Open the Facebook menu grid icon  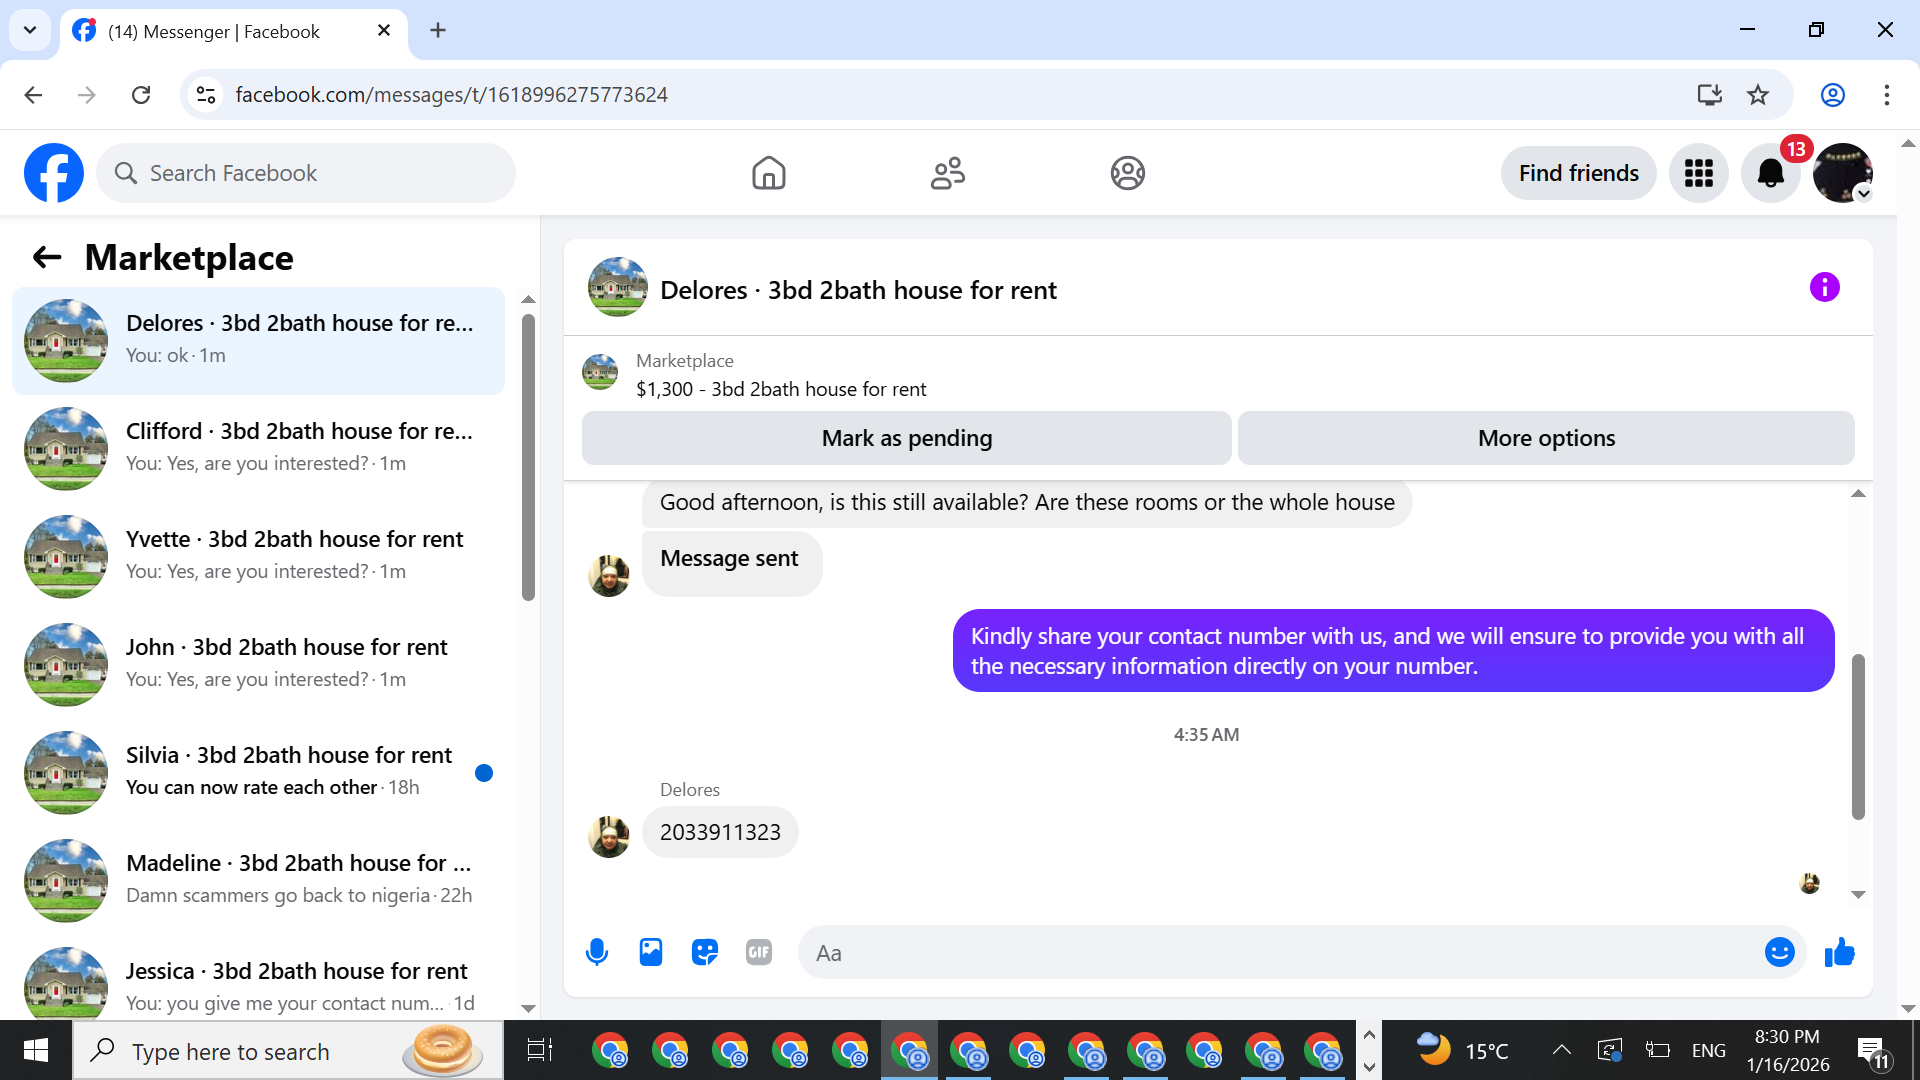tap(1698, 173)
